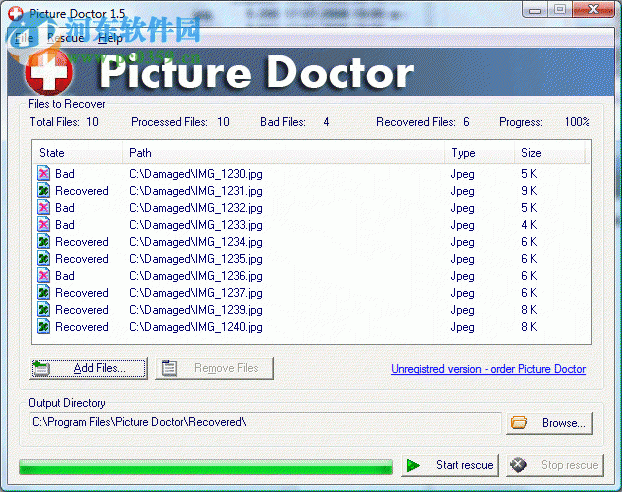622x492 pixels.
Task: Click the Picture Doctor red cross title bar icon
Action: [16, 13]
